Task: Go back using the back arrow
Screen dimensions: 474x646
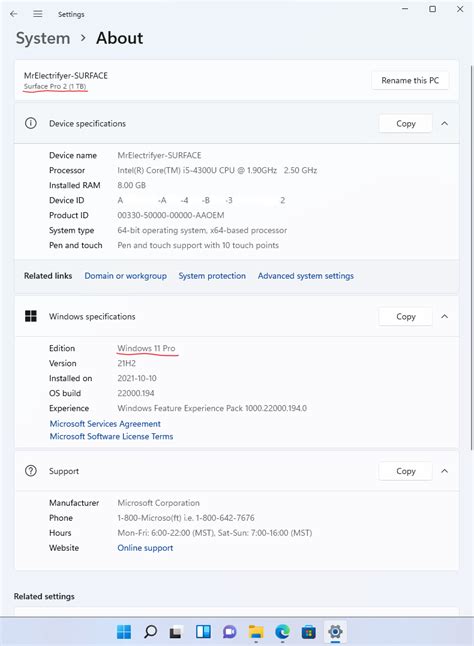Action: tap(14, 14)
